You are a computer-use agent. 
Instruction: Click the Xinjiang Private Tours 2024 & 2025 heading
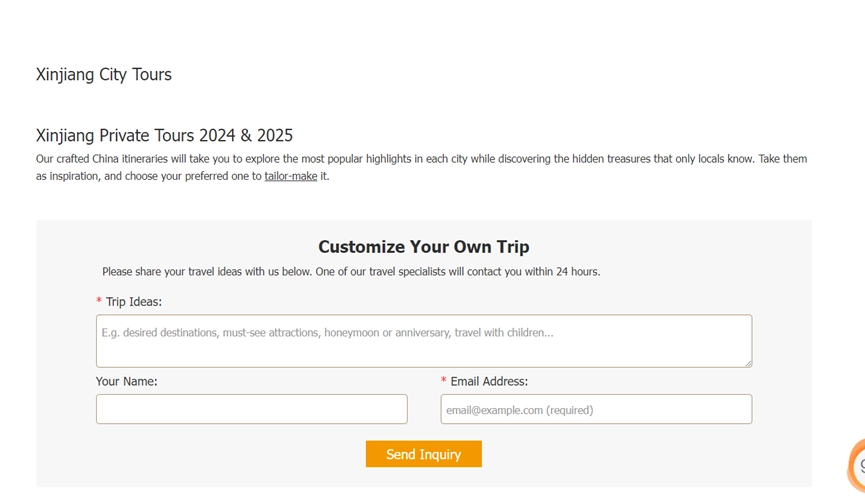pos(164,135)
